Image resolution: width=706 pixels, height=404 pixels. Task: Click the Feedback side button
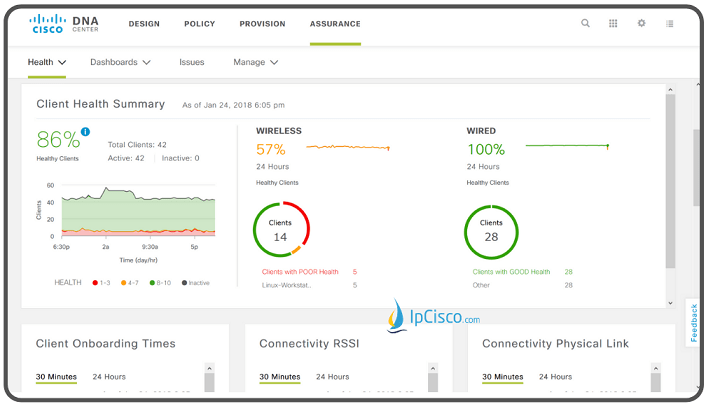(694, 322)
